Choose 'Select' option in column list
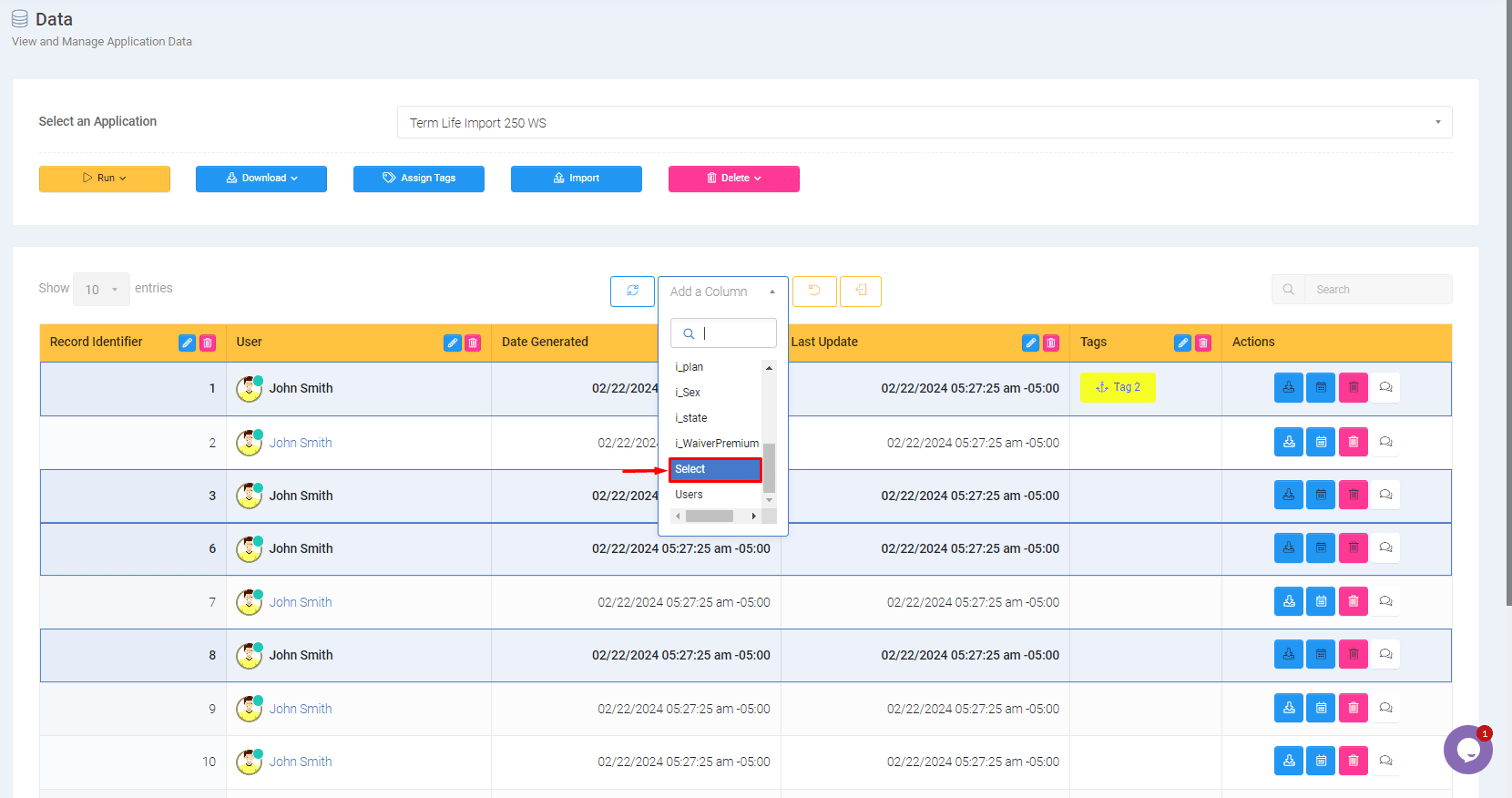This screenshot has width=1512, height=798. pos(715,469)
